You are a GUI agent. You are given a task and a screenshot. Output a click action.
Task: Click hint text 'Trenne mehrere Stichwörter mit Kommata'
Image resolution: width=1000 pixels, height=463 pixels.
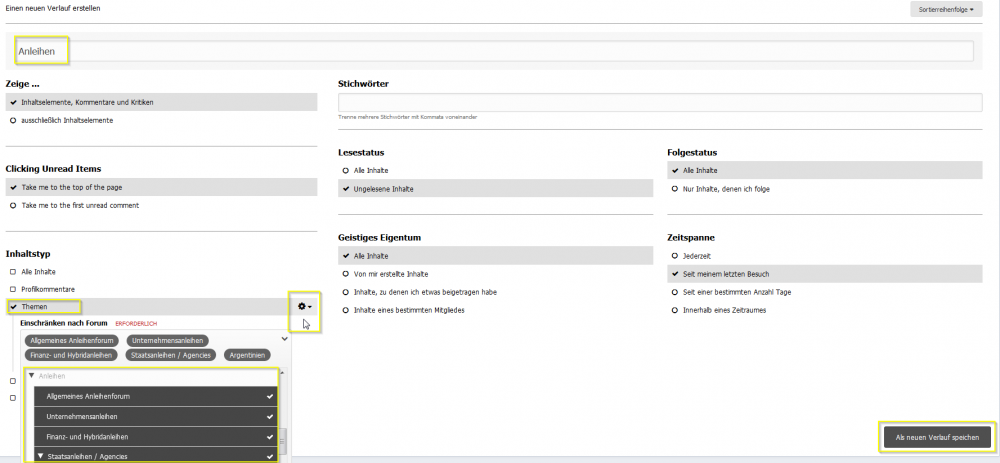click(408, 117)
